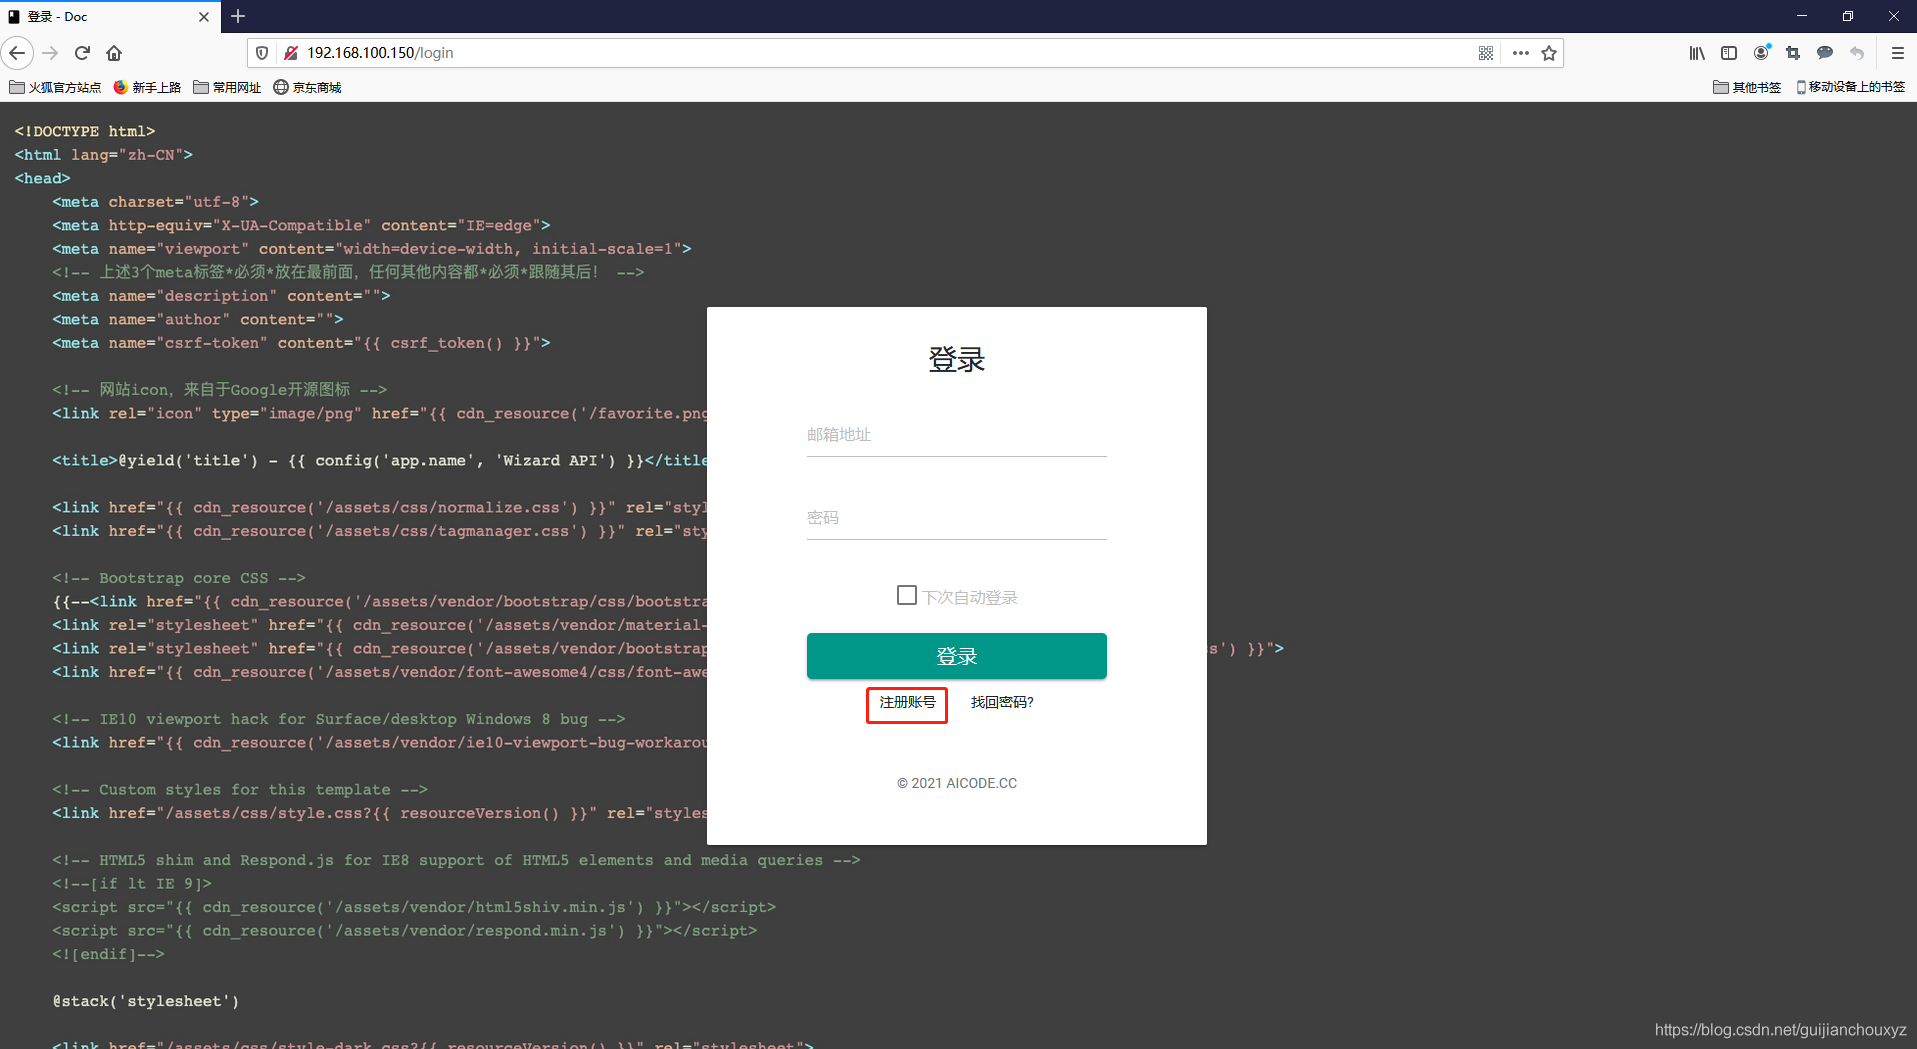Screen dimensions: 1917x1049
Task: Open the tracking protection shield icon
Action: 262,53
